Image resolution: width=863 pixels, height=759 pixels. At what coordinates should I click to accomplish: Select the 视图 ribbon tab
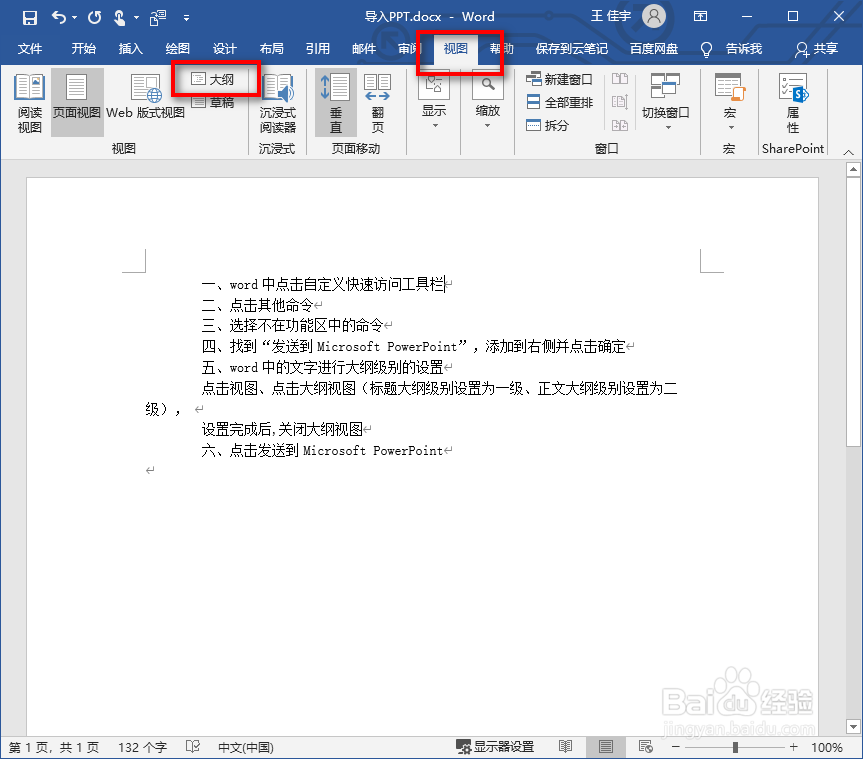click(455, 48)
